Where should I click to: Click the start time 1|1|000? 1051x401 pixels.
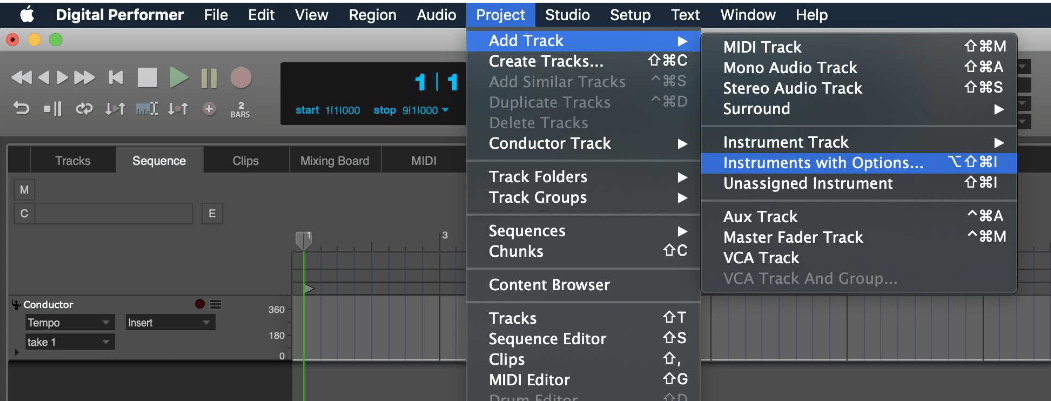pyautogui.click(x=344, y=110)
